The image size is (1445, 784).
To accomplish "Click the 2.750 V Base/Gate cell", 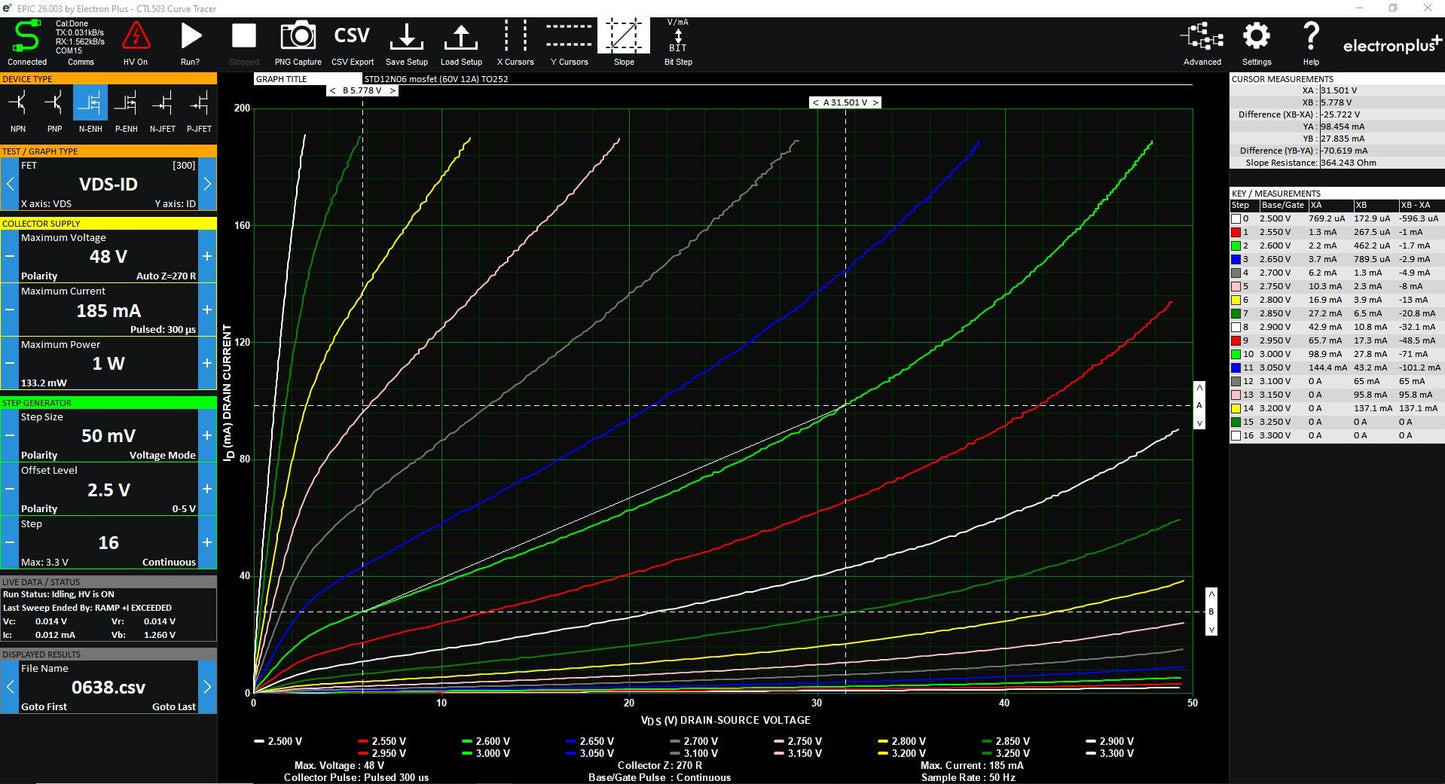I will pos(1276,286).
